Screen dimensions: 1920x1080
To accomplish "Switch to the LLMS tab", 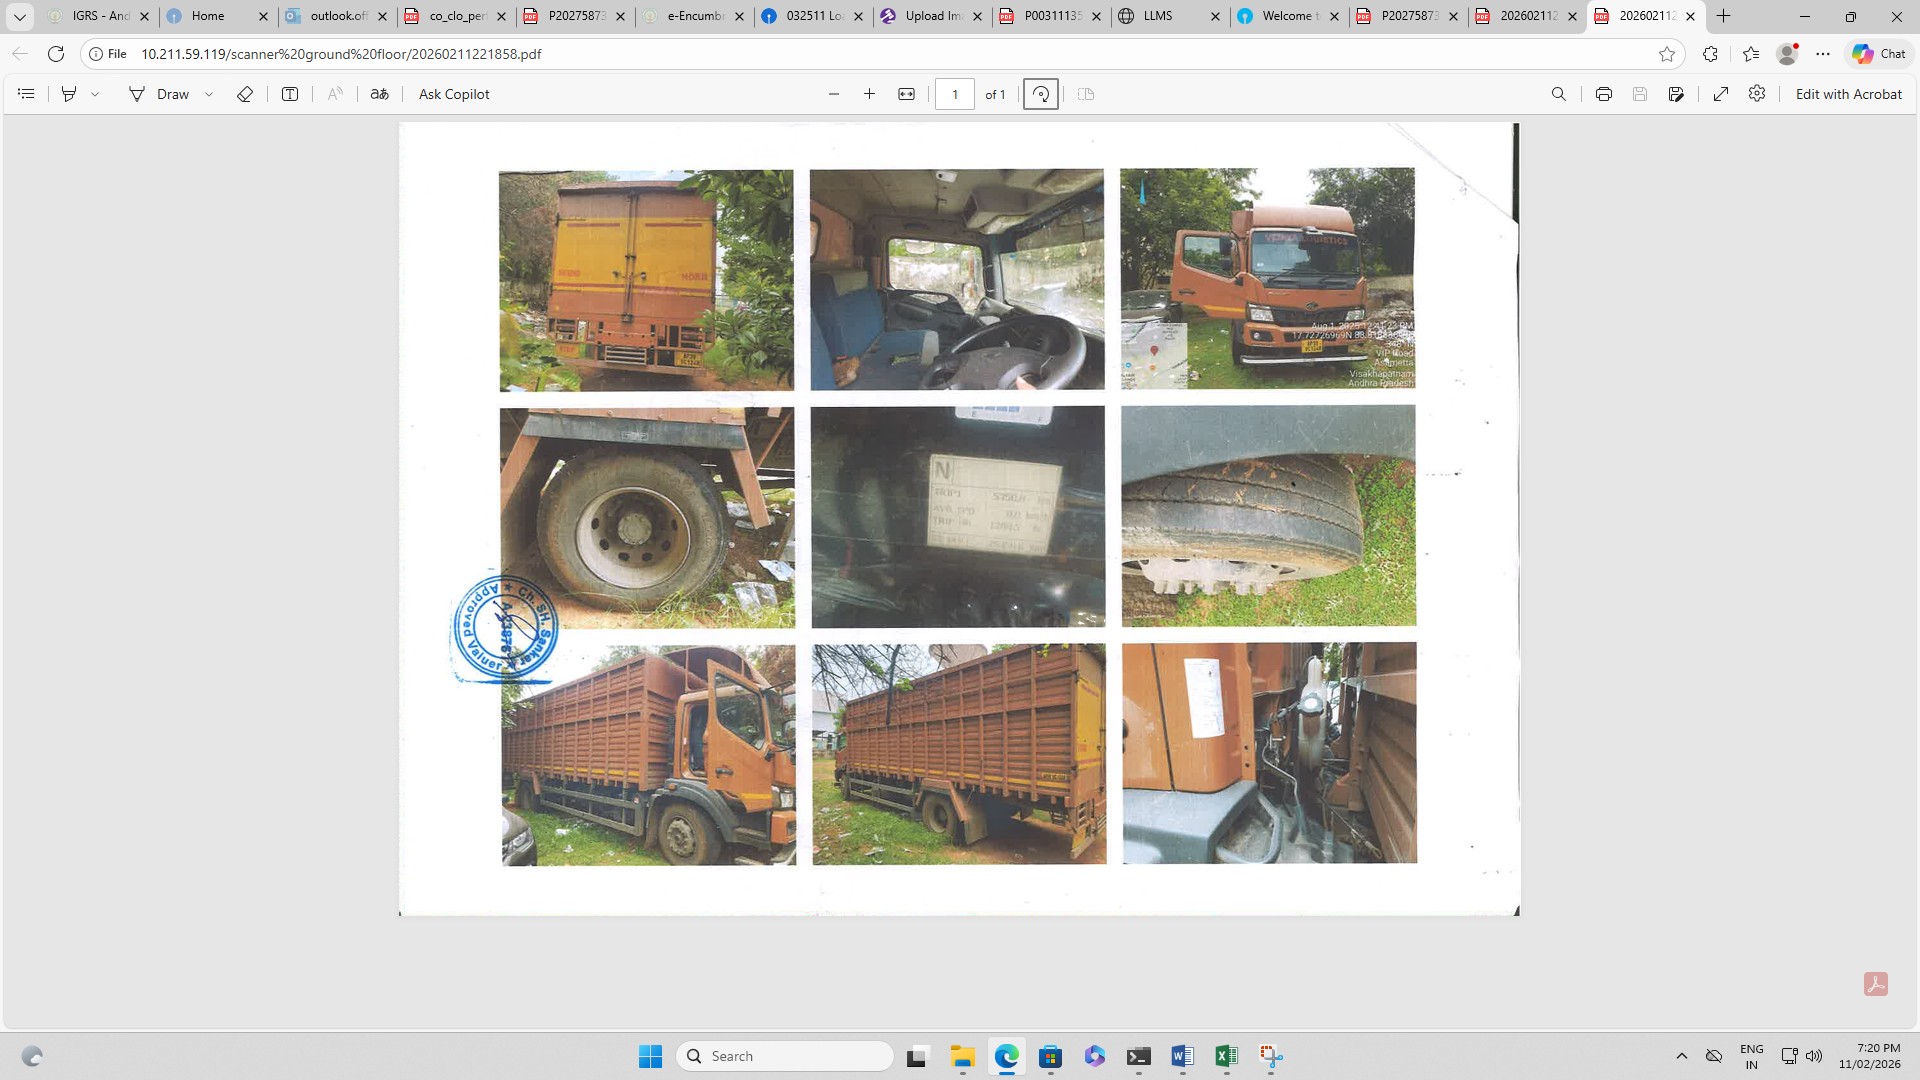I will [x=1158, y=16].
